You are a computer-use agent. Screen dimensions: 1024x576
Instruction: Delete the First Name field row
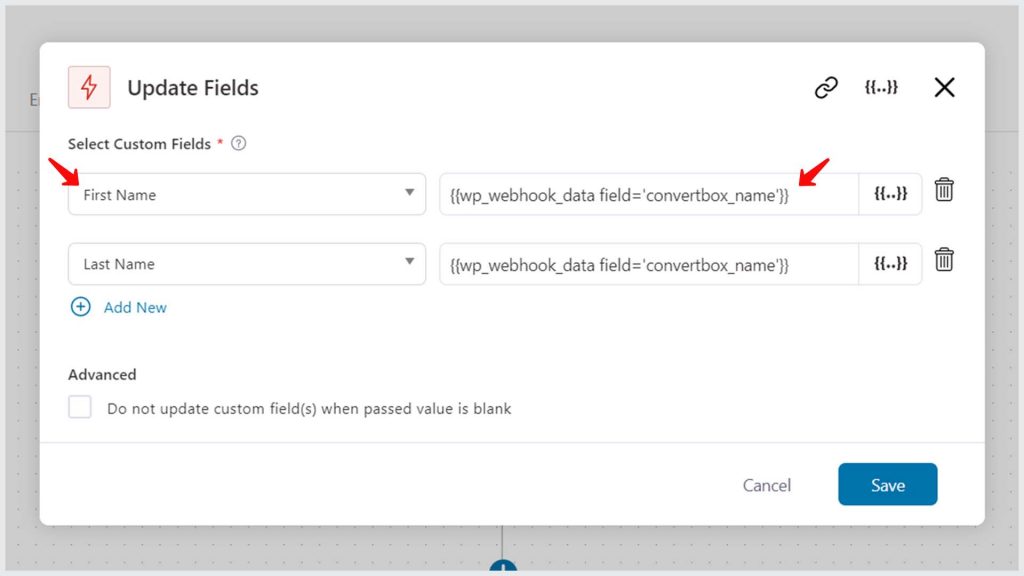click(944, 189)
